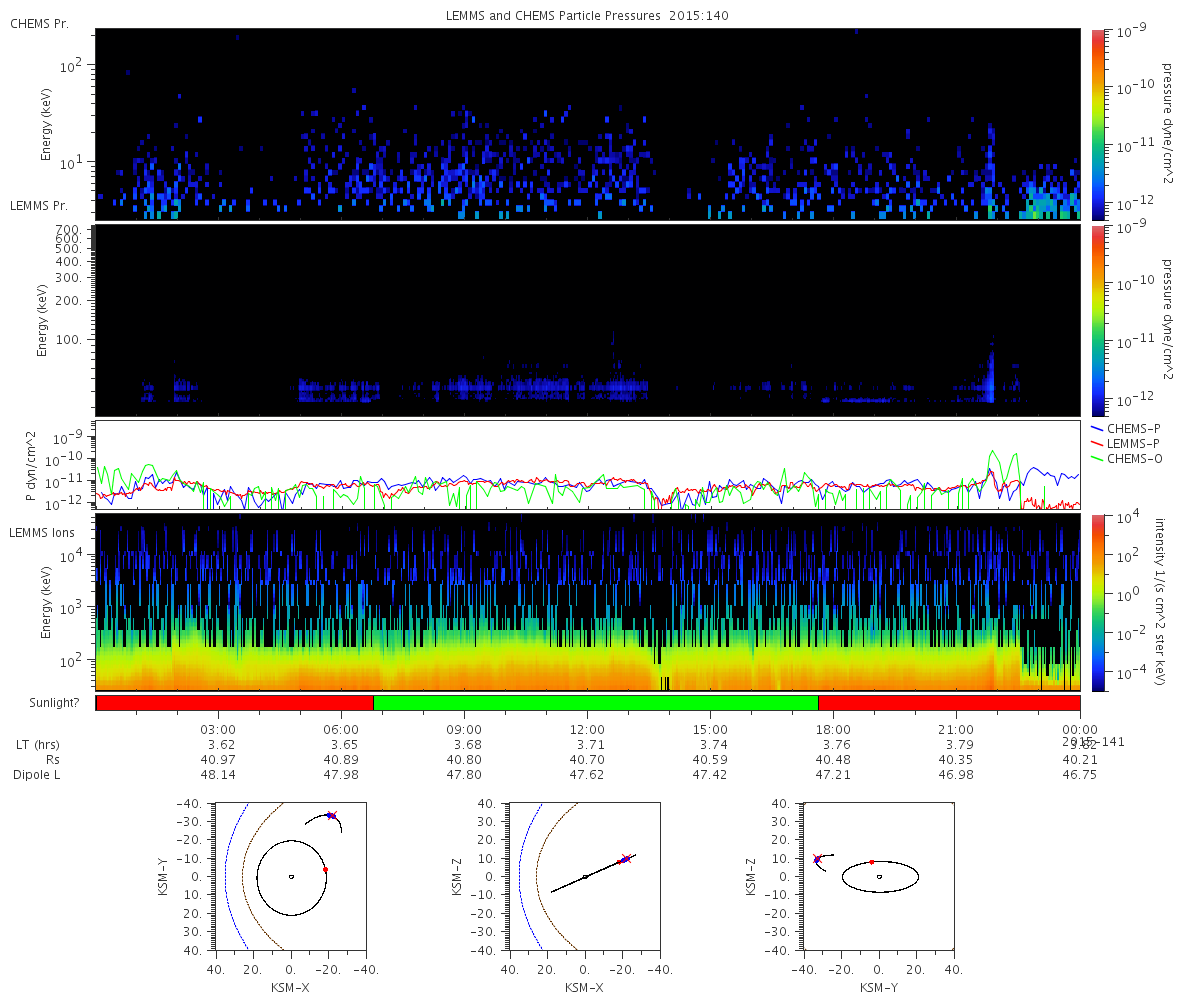The height and width of the screenshot is (1000, 1200).
Task: Select the 03:00 time tick label
Action: pos(219,729)
